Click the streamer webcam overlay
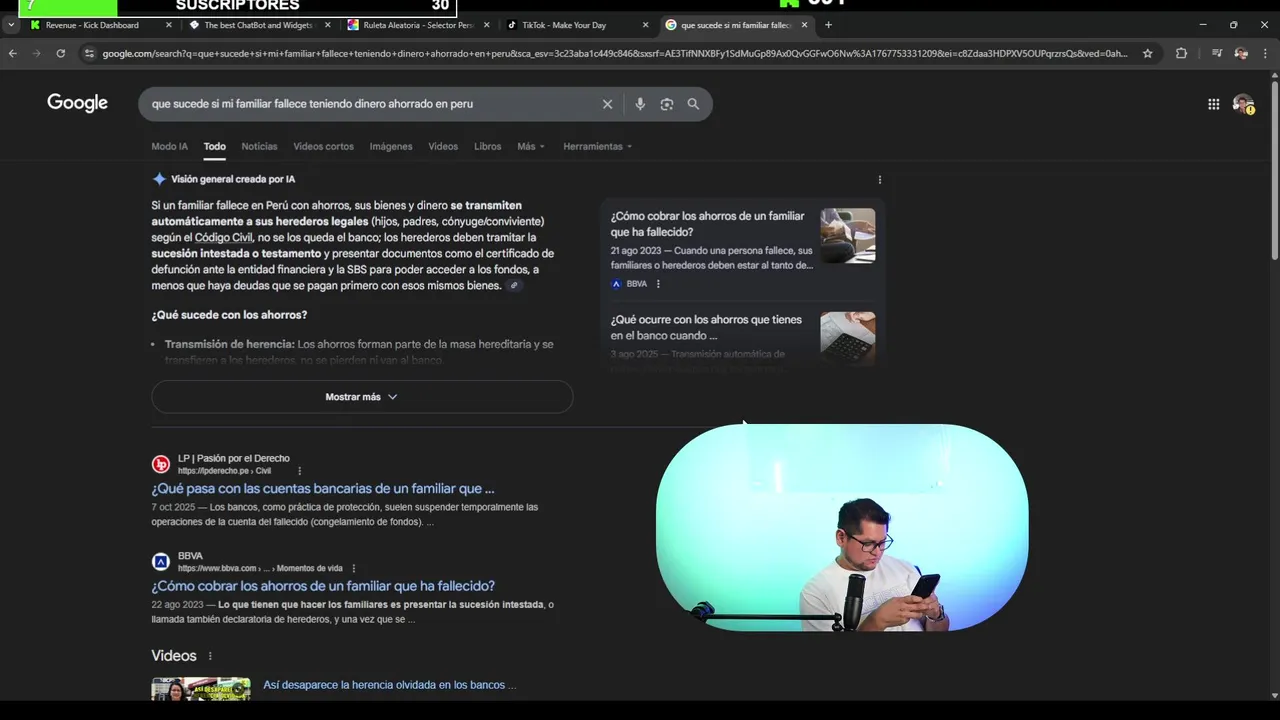The width and height of the screenshot is (1280, 720). click(842, 527)
